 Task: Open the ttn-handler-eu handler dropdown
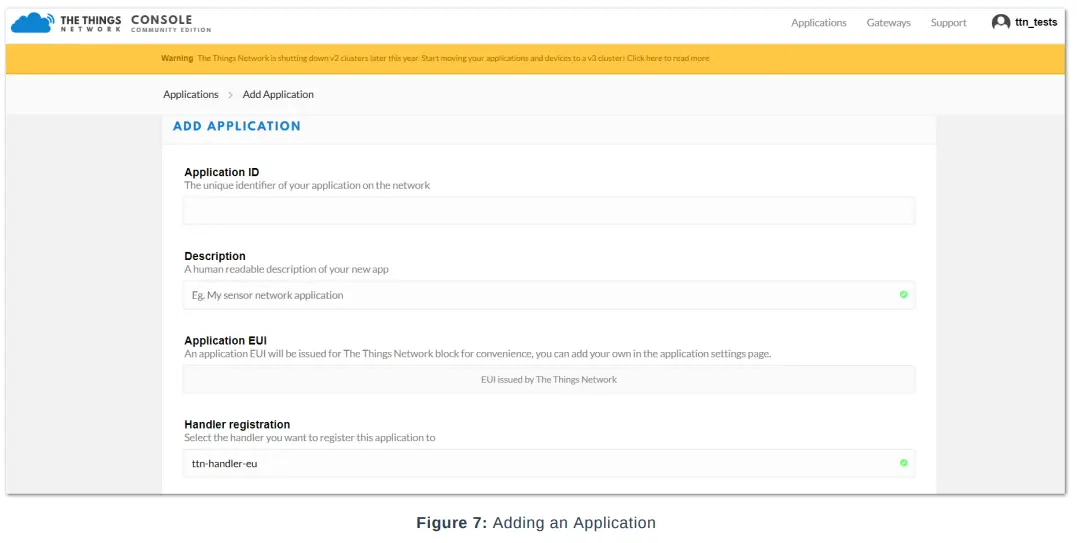point(548,463)
